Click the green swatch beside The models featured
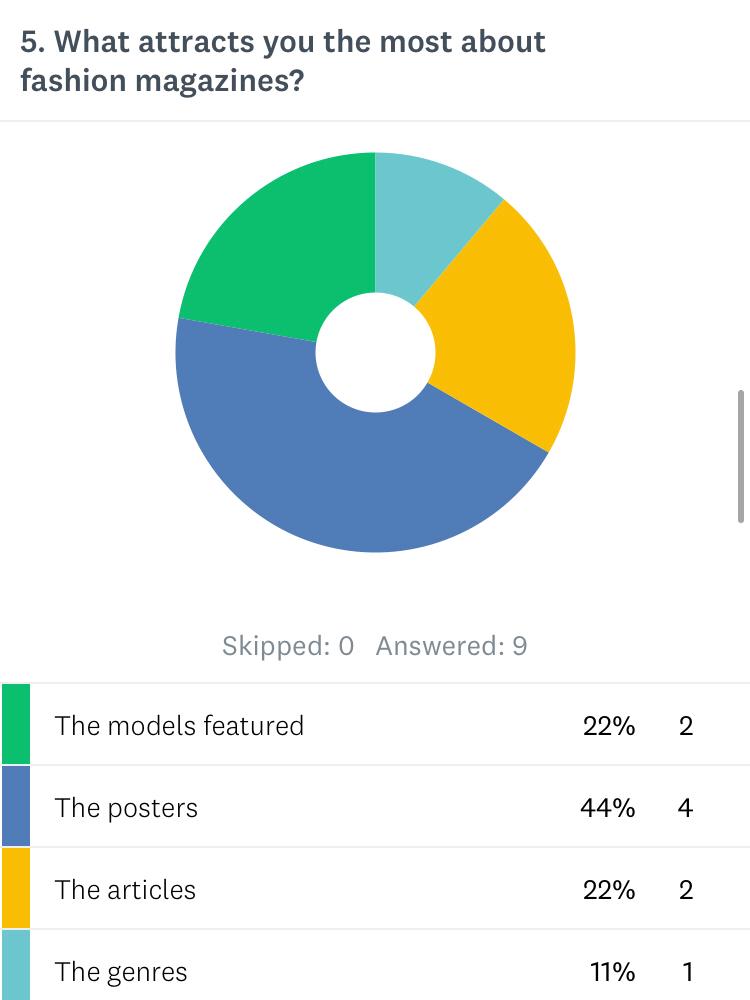Viewport: 750px width, 1000px height. pyautogui.click(x=16, y=725)
